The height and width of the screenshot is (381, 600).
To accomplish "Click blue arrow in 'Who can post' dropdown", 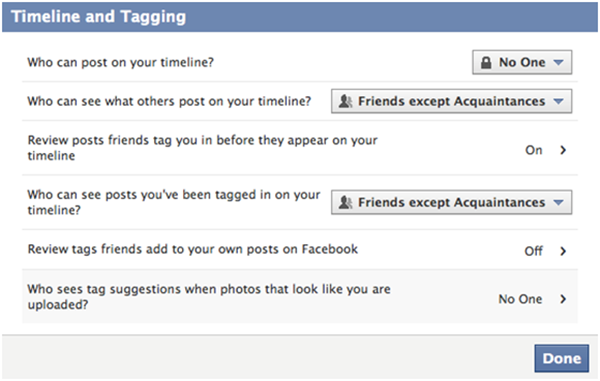I will (x=558, y=62).
